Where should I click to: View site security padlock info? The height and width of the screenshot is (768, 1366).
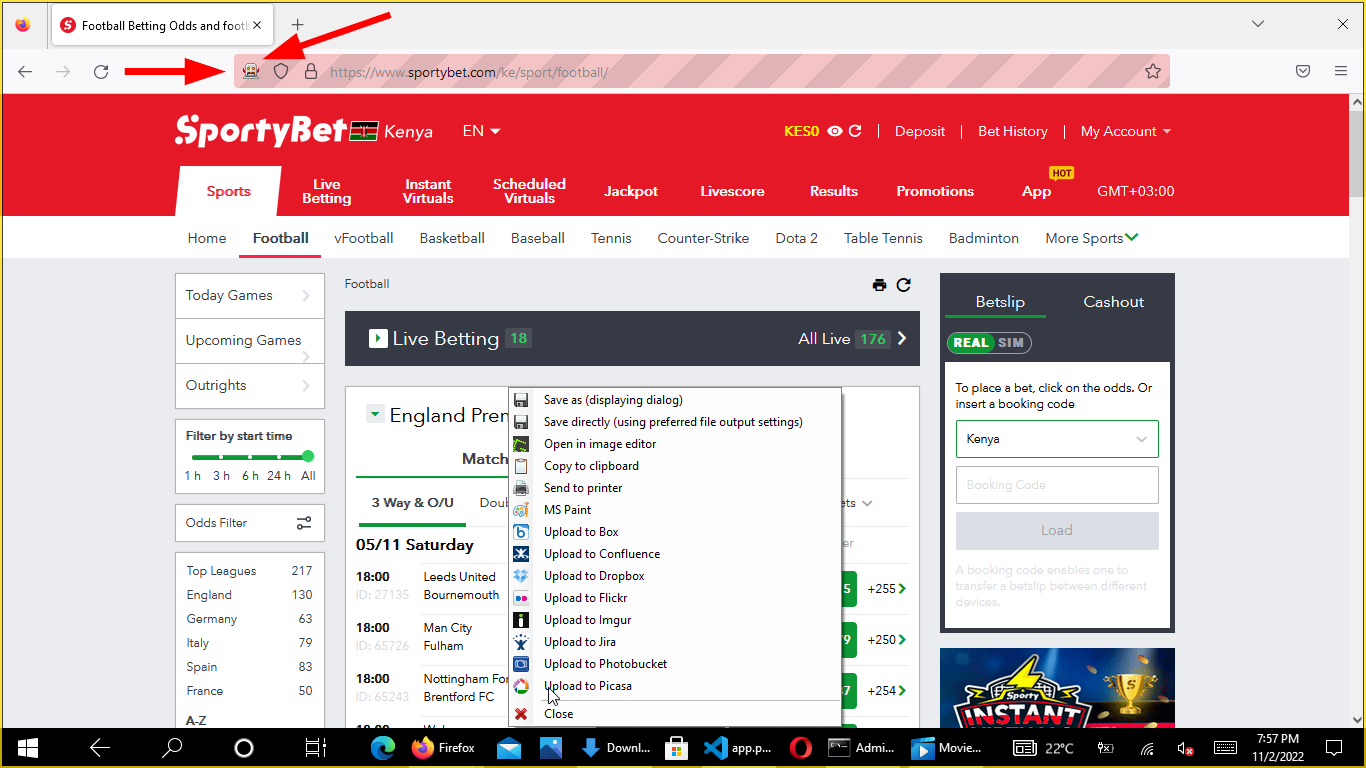coord(311,71)
